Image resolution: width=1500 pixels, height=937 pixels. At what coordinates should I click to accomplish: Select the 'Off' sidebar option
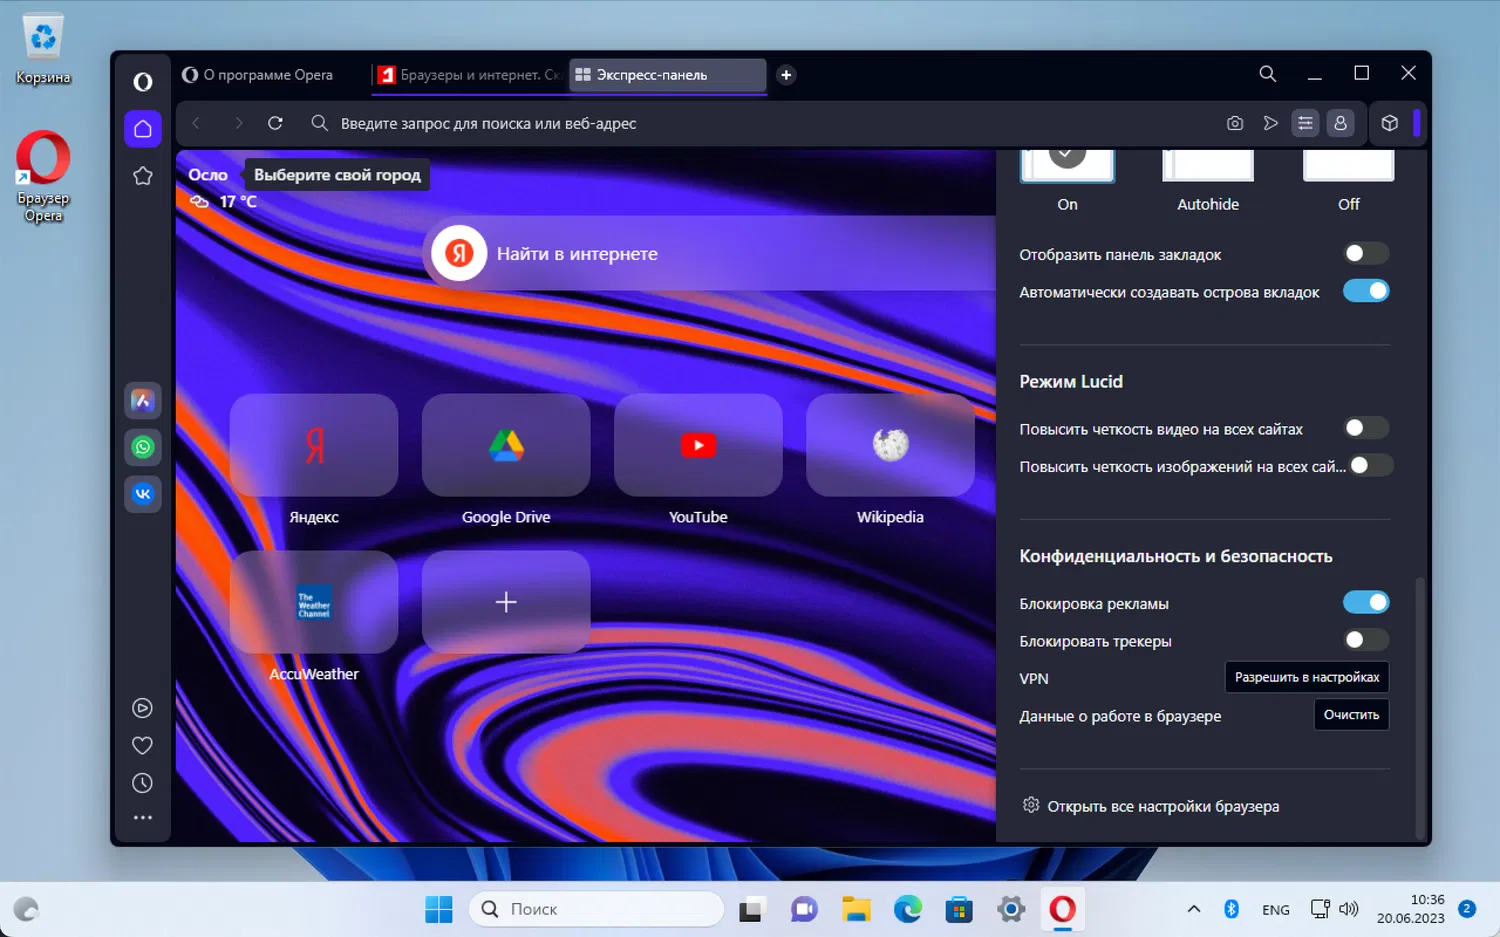pos(1349,181)
